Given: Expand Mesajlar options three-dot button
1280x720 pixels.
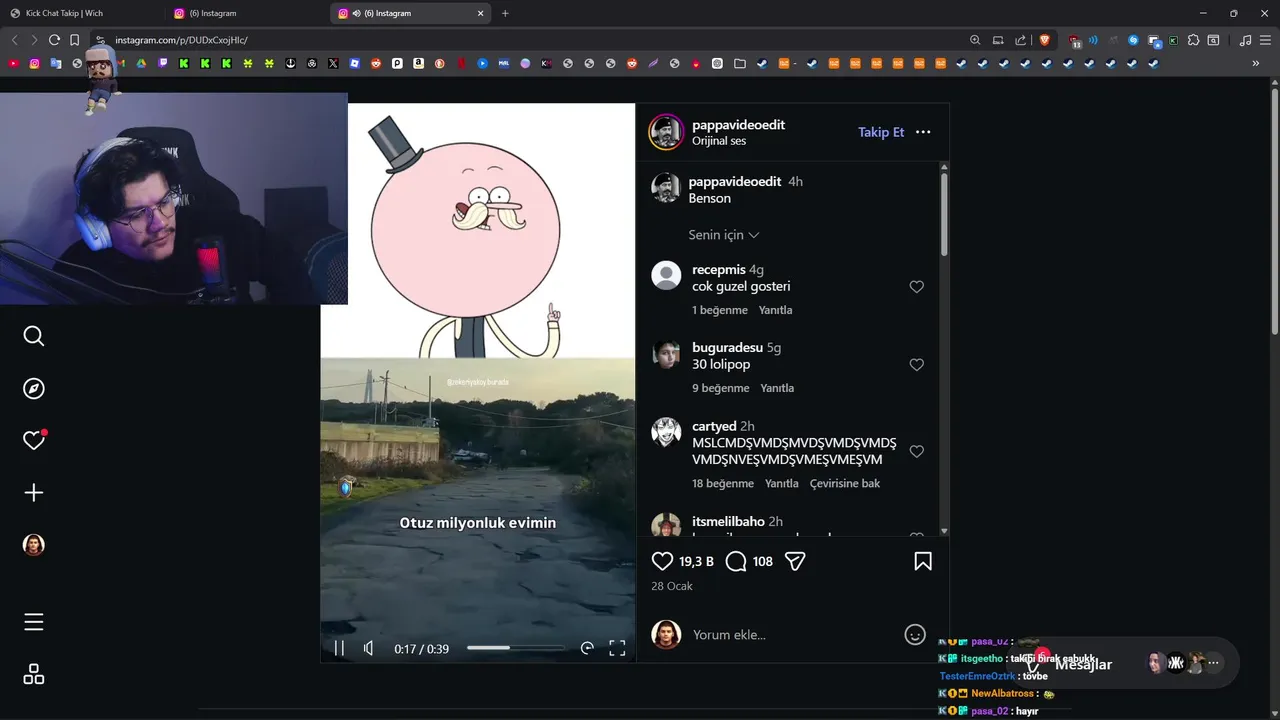Looking at the screenshot, I should [1213, 662].
